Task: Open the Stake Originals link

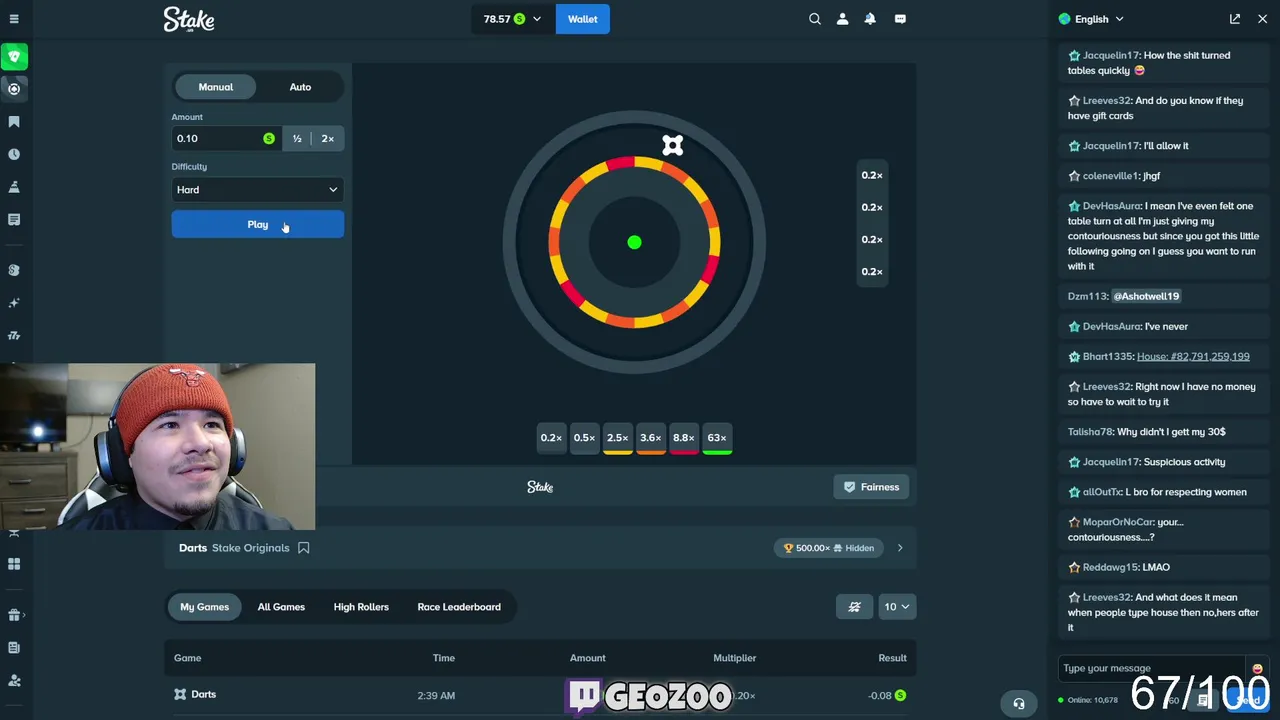Action: (250, 548)
